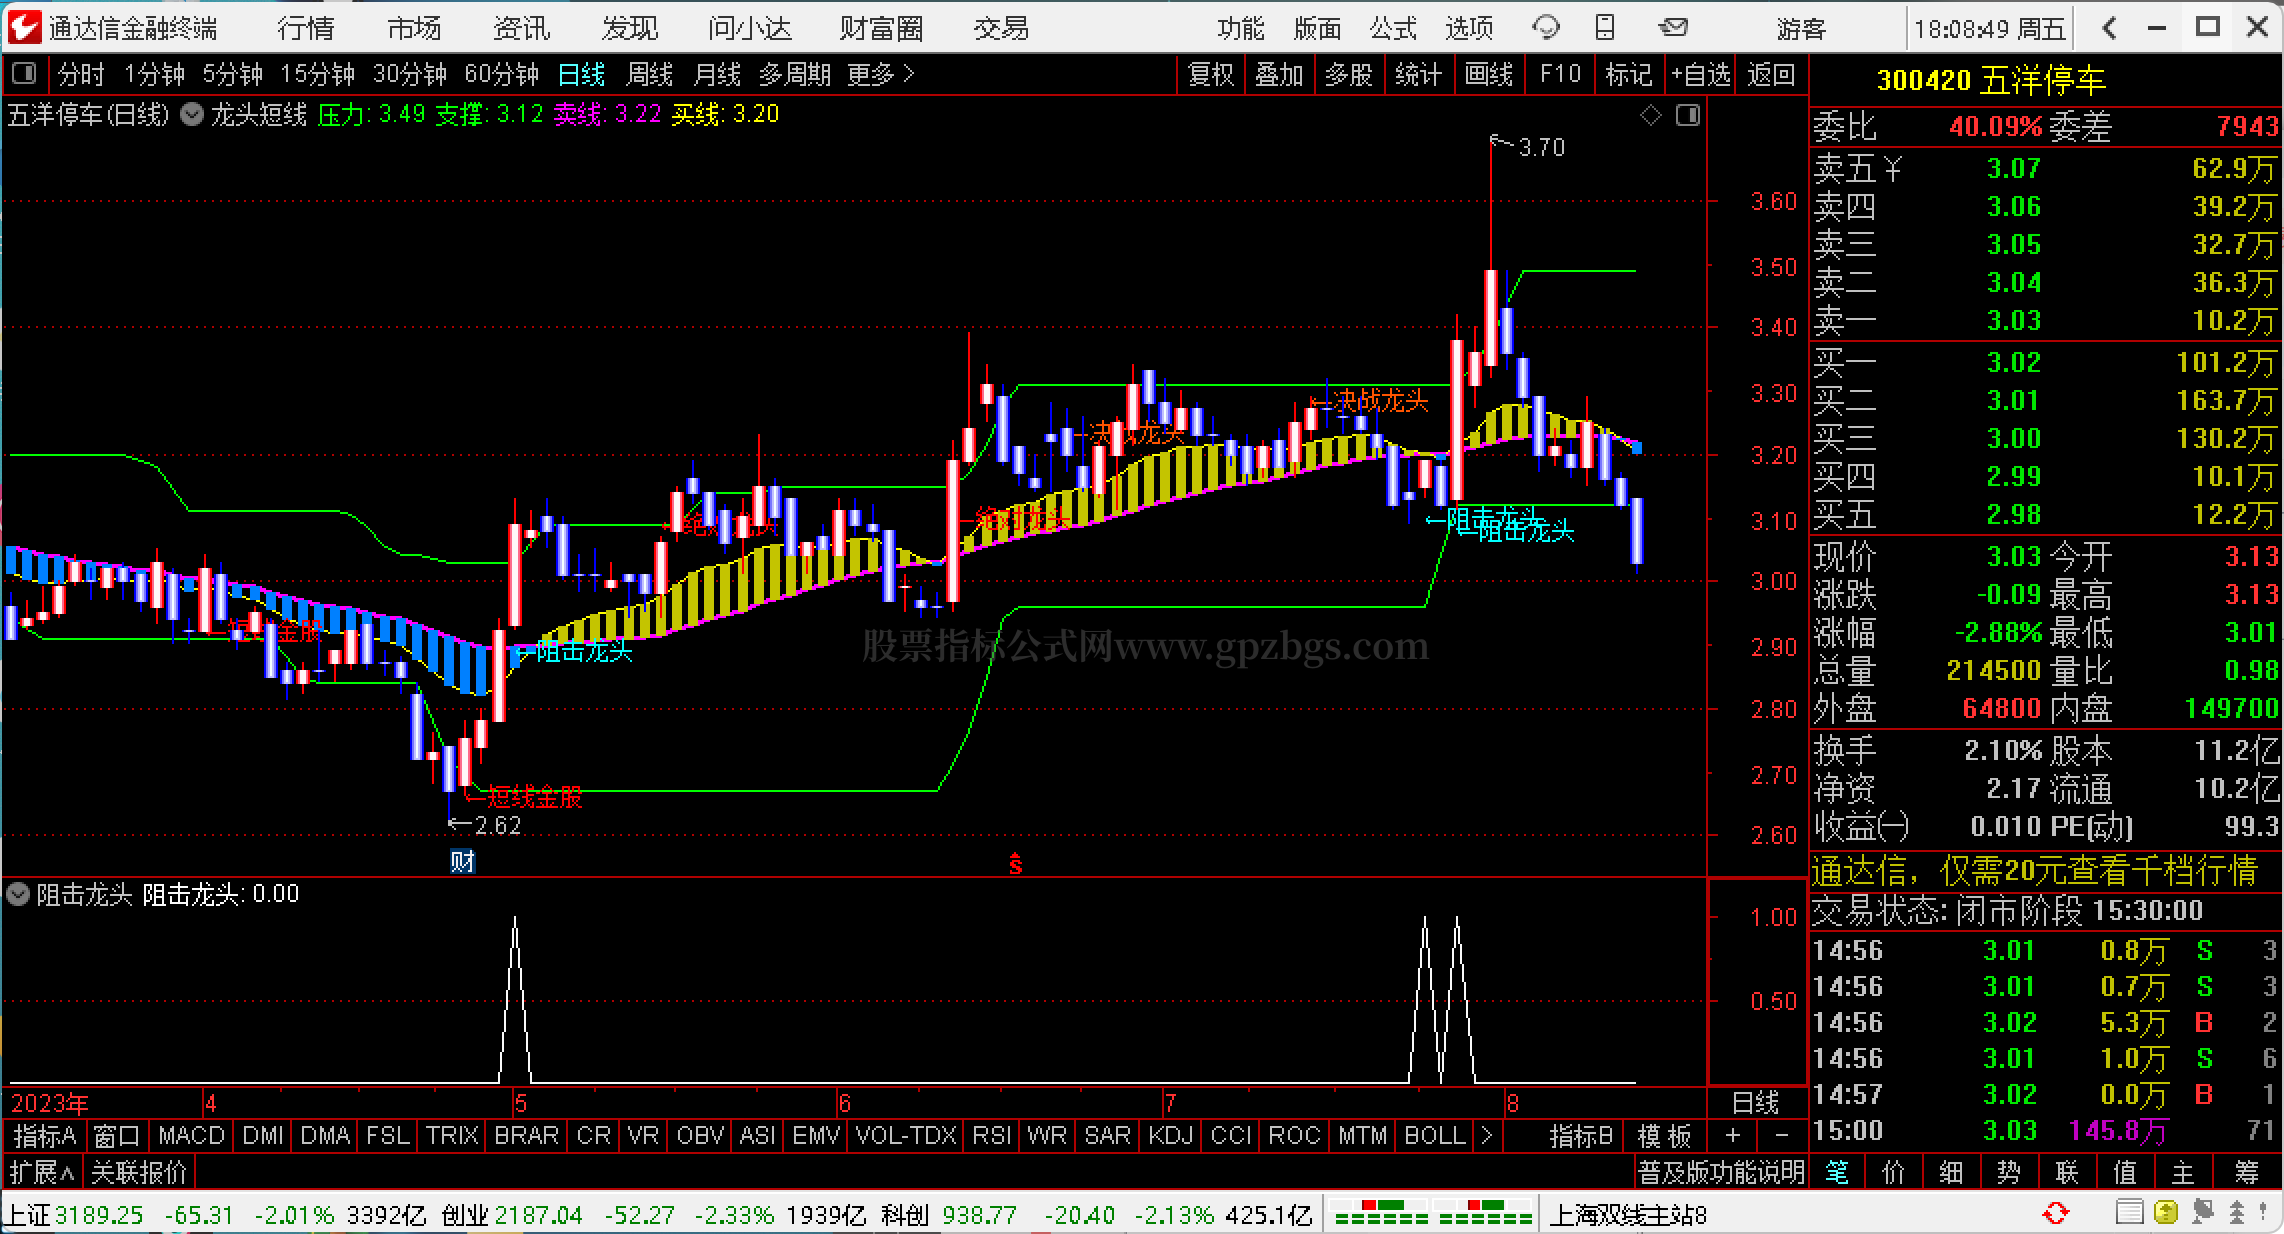Click the round icon before 阻击龙头 sub-chart

(x=17, y=894)
